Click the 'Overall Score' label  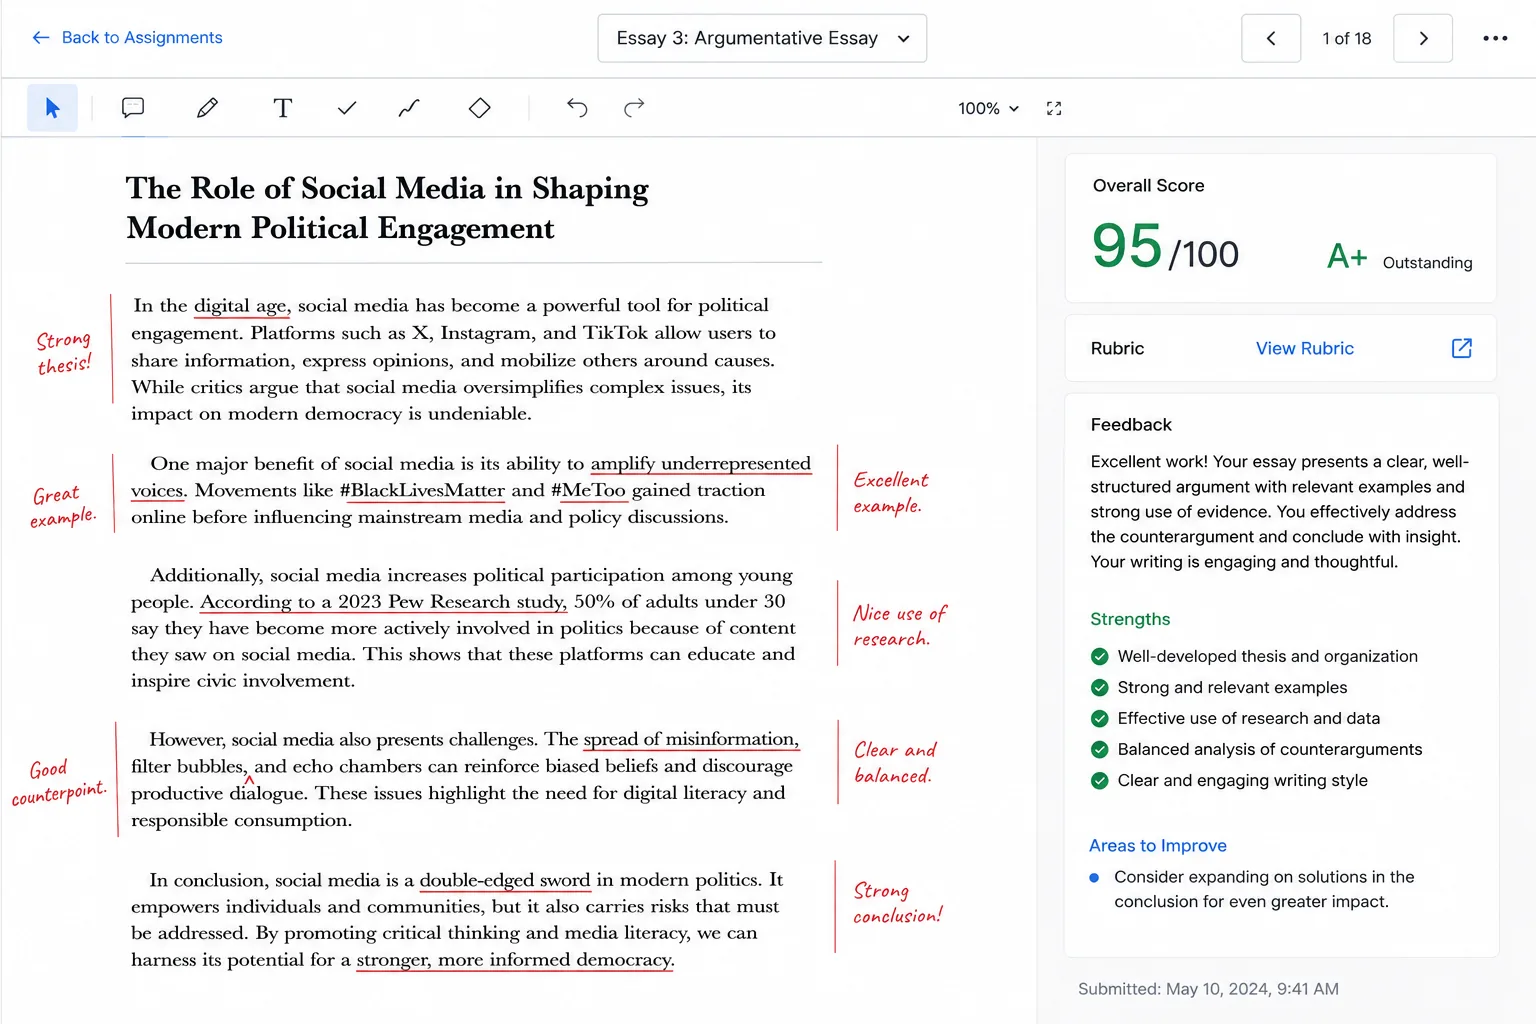pos(1148,186)
